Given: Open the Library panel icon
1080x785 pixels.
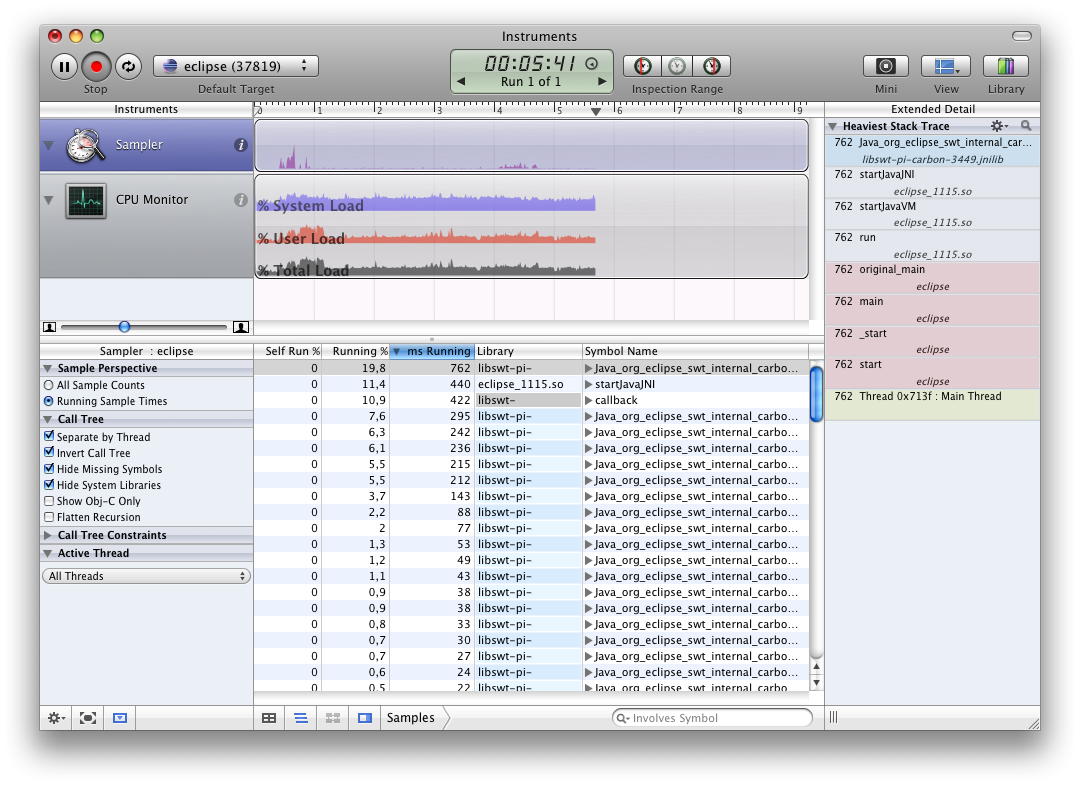Looking at the screenshot, I should tap(1005, 67).
